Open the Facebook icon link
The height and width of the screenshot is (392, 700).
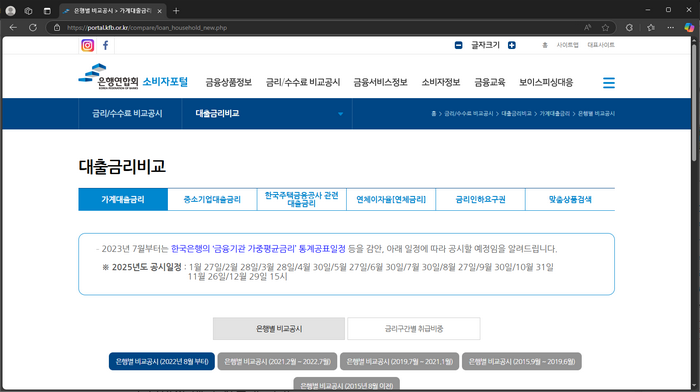coord(105,45)
